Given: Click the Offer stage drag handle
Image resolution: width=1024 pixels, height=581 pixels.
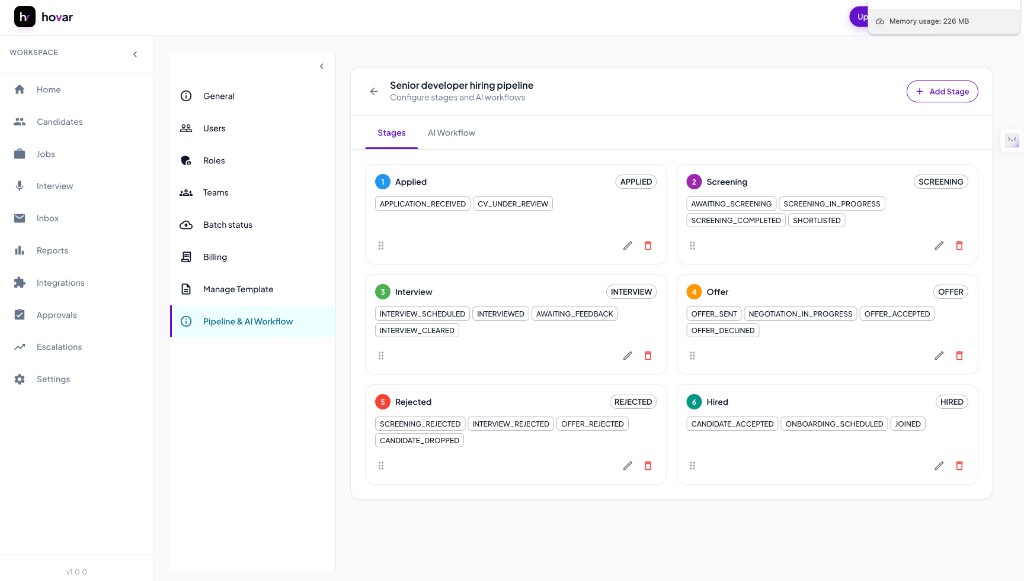Looking at the screenshot, I should coord(692,356).
